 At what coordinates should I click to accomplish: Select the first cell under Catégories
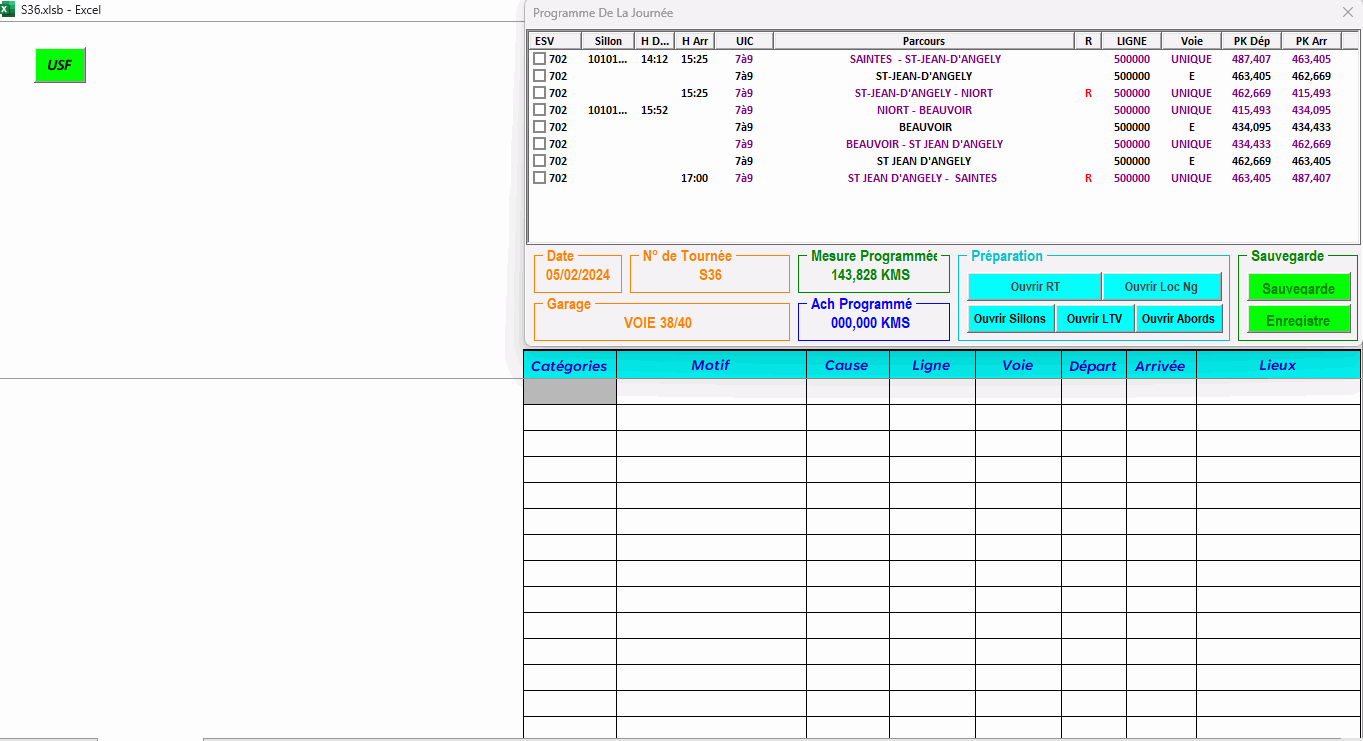click(569, 392)
